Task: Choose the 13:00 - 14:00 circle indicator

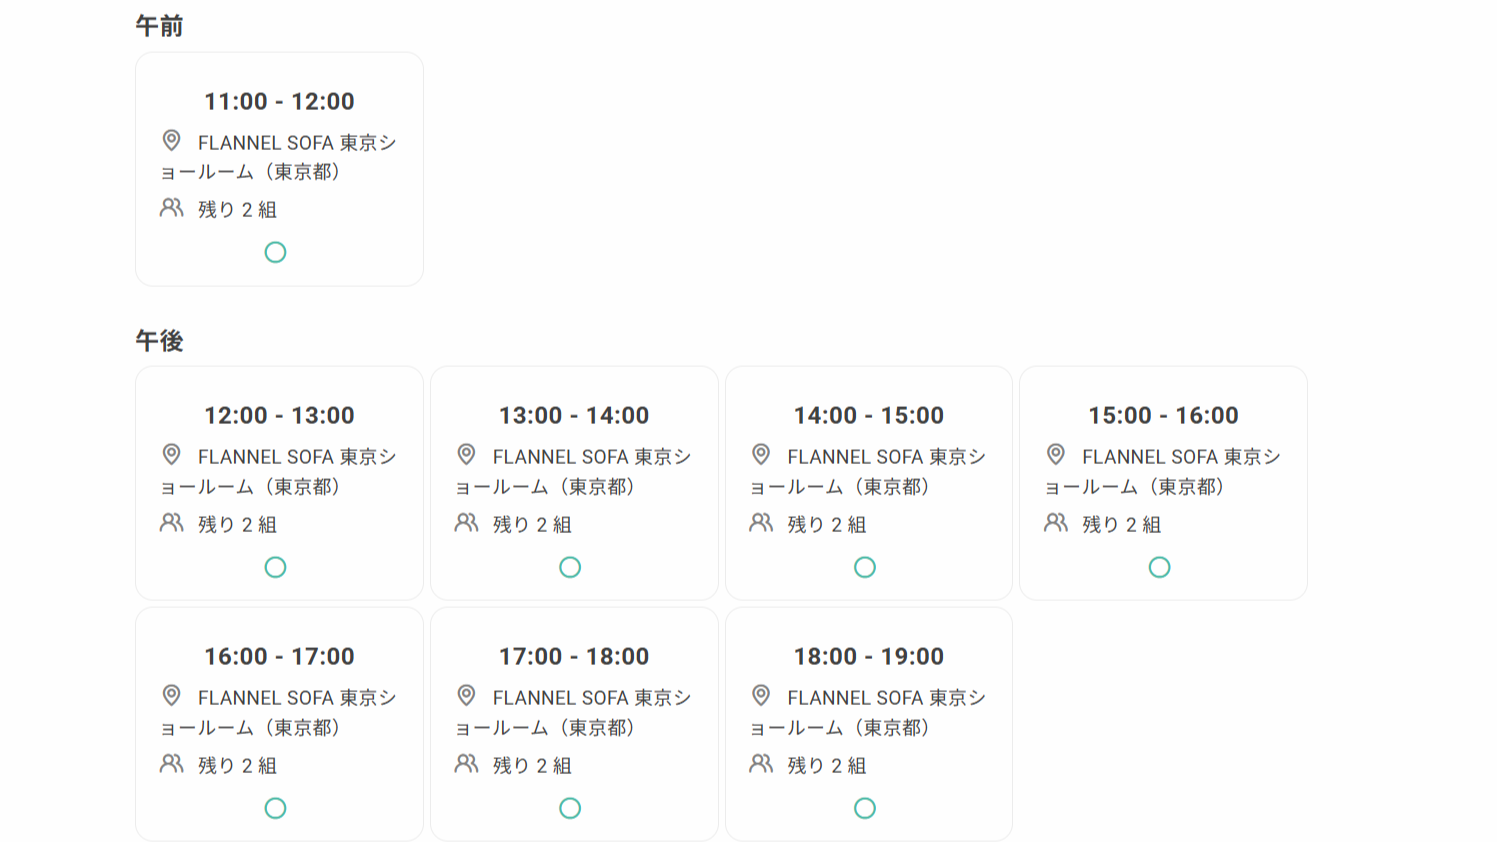Action: pyautogui.click(x=570, y=567)
